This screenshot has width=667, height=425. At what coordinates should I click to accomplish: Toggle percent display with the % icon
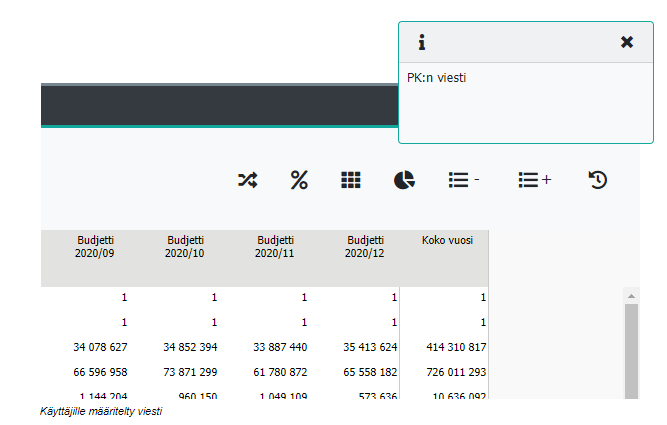(x=299, y=180)
